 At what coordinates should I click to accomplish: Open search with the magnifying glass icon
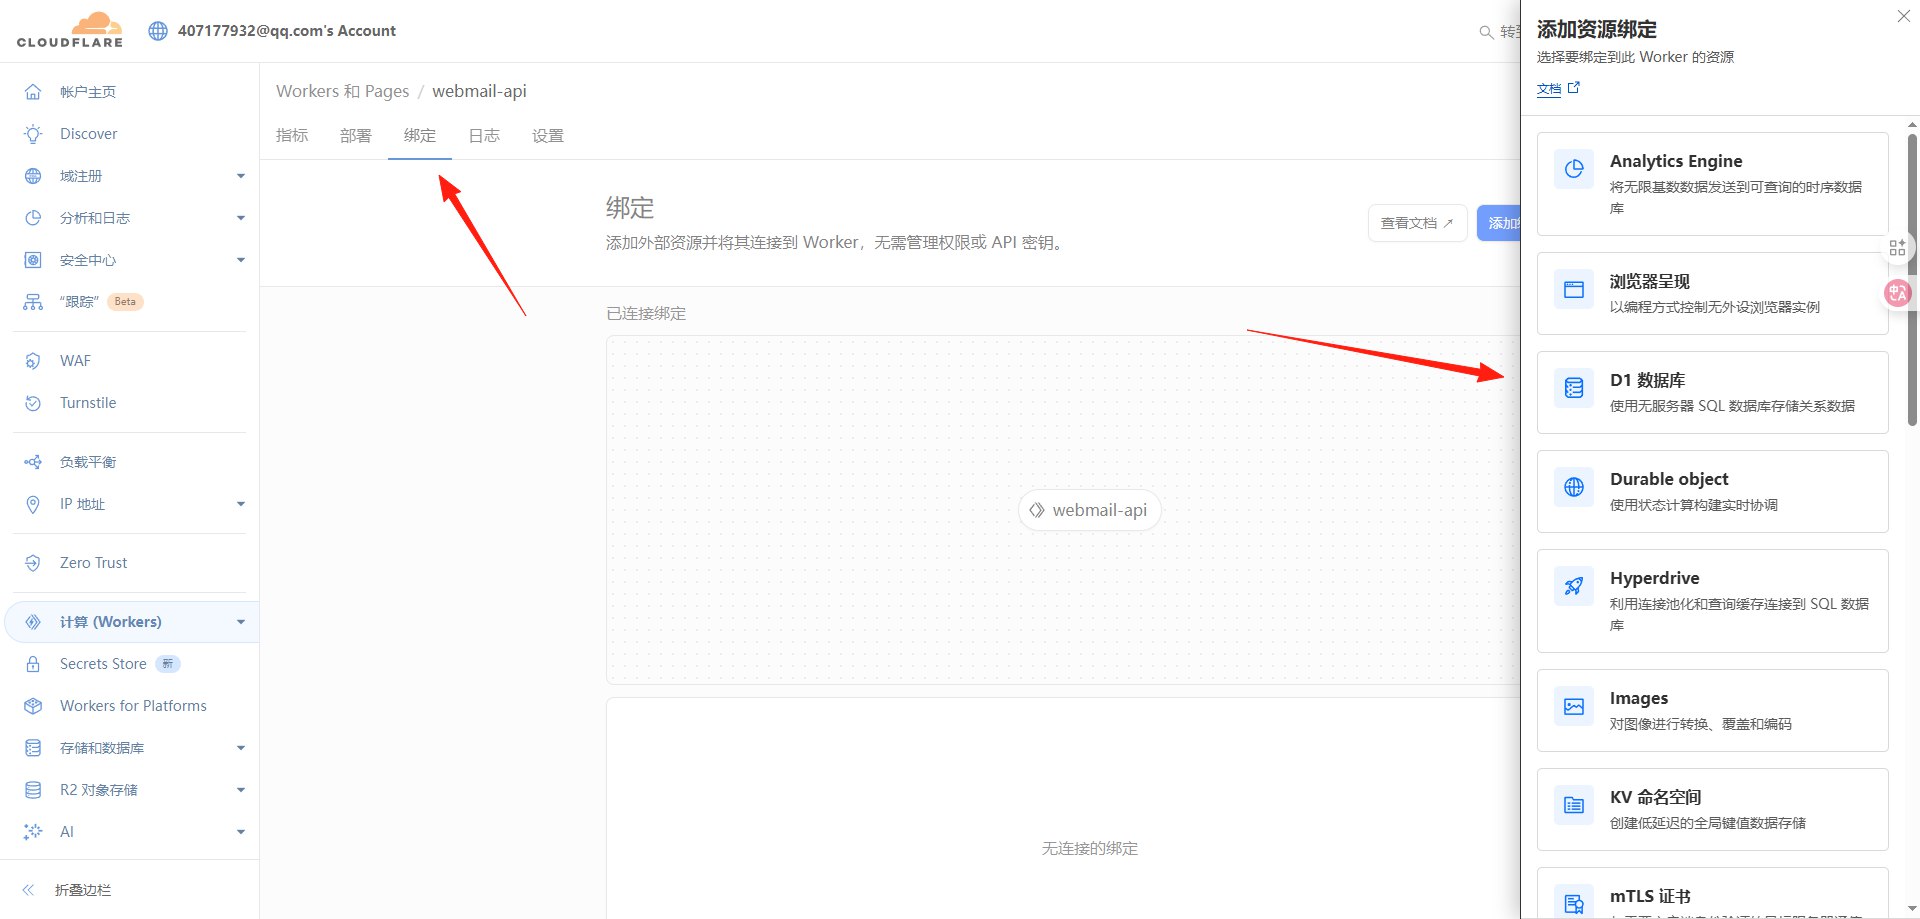pyautogui.click(x=1486, y=32)
